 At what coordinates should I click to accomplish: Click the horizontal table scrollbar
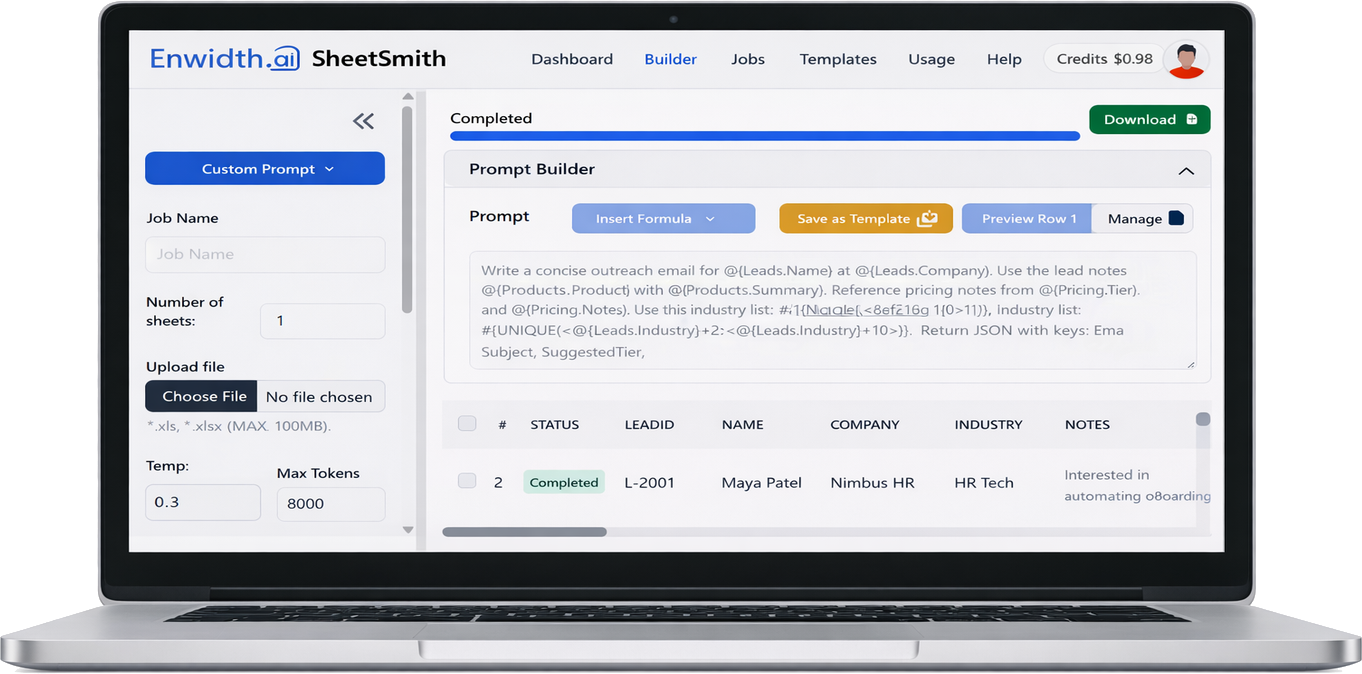tap(524, 532)
